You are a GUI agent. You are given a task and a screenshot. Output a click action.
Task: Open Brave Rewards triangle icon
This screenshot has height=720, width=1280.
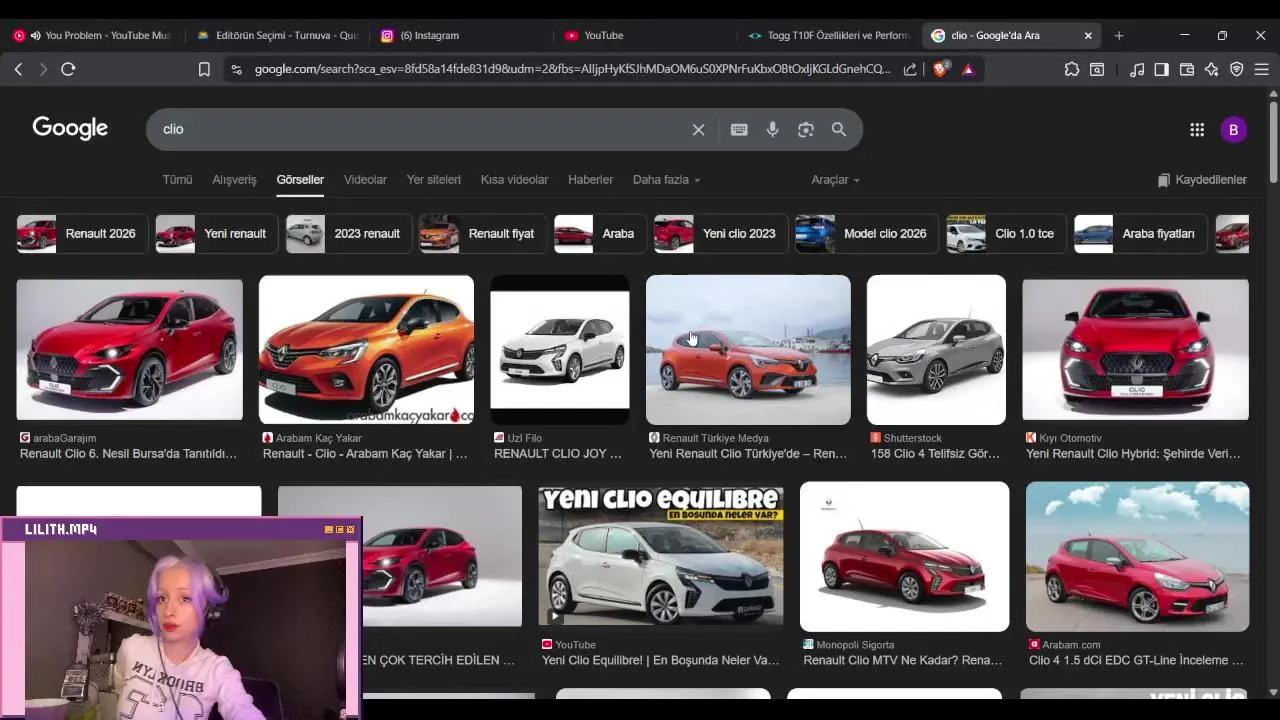968,69
